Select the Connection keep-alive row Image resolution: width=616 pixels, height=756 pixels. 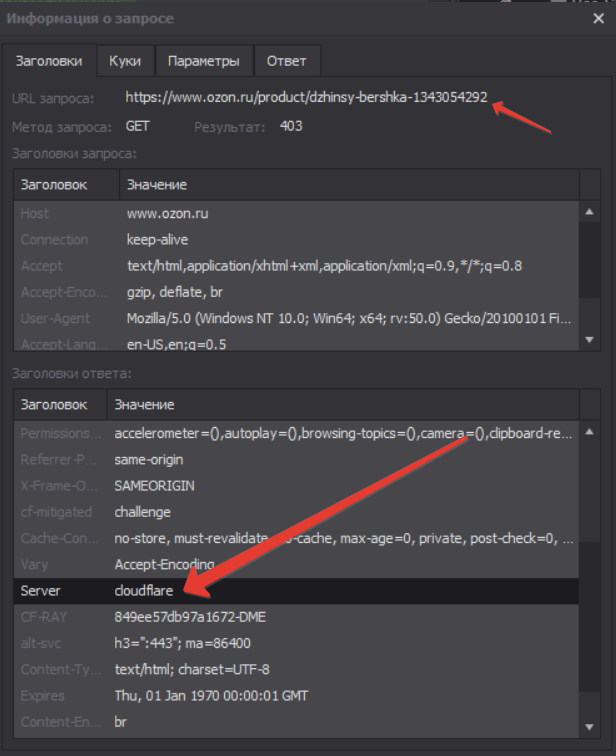point(296,240)
